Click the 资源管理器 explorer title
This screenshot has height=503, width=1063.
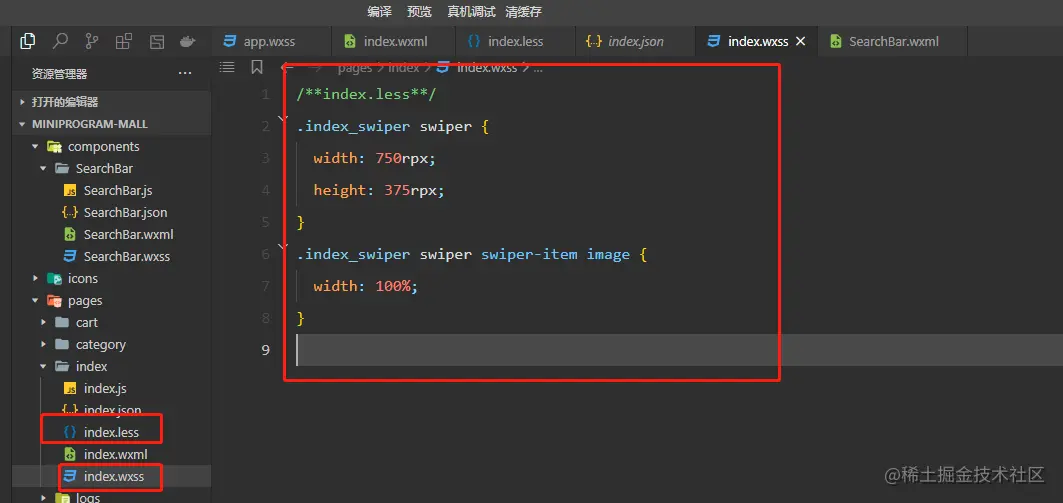tap(59, 74)
